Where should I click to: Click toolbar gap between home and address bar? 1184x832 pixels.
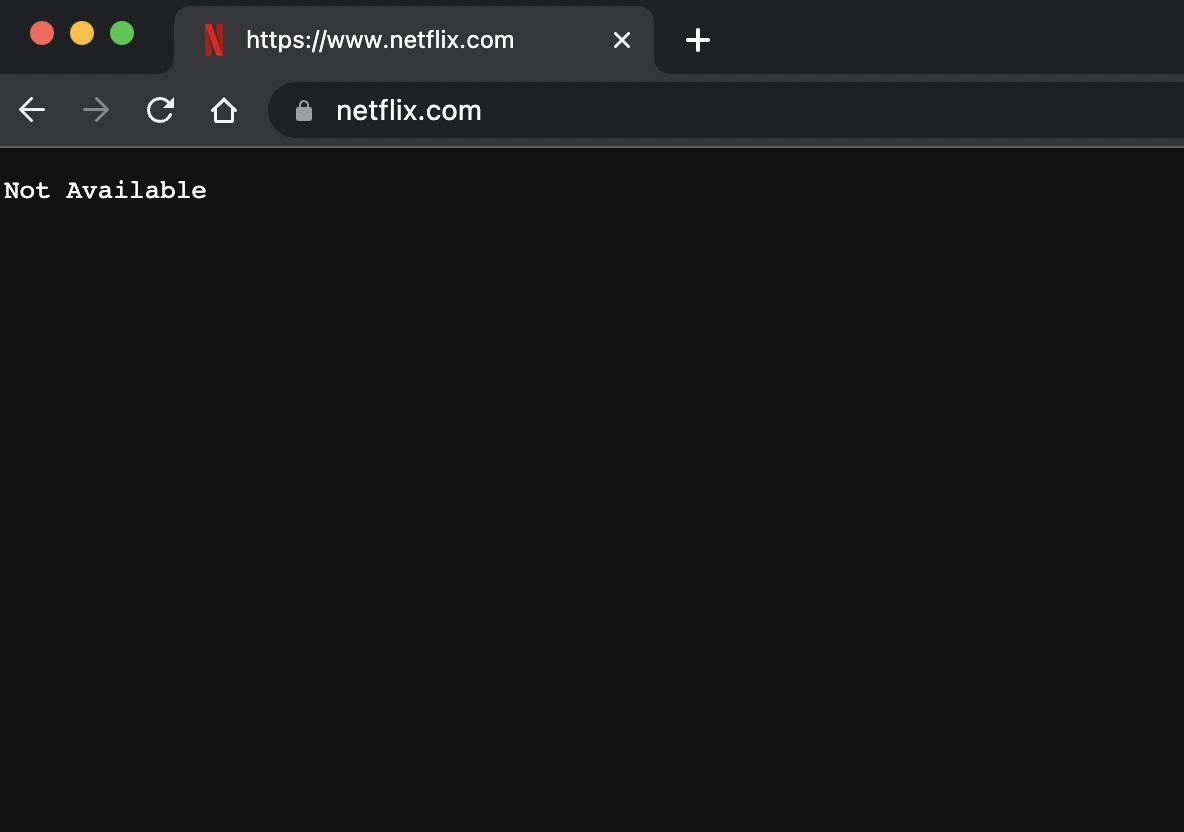(254, 110)
